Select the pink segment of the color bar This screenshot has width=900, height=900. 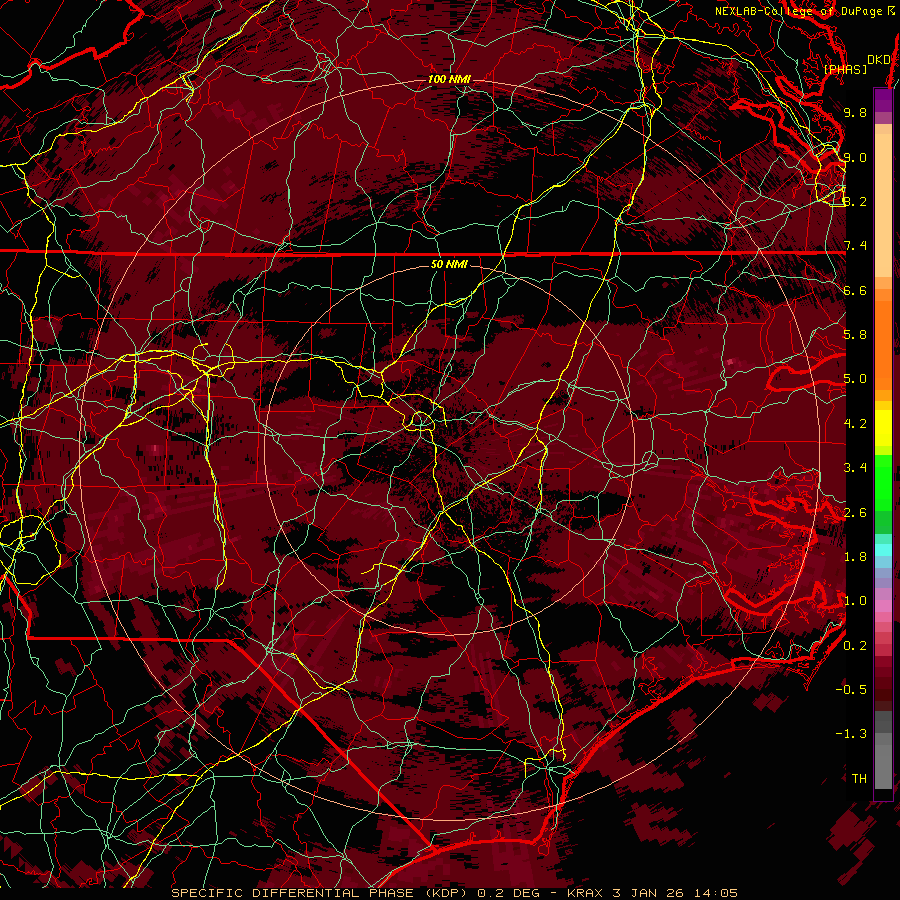pos(883,605)
